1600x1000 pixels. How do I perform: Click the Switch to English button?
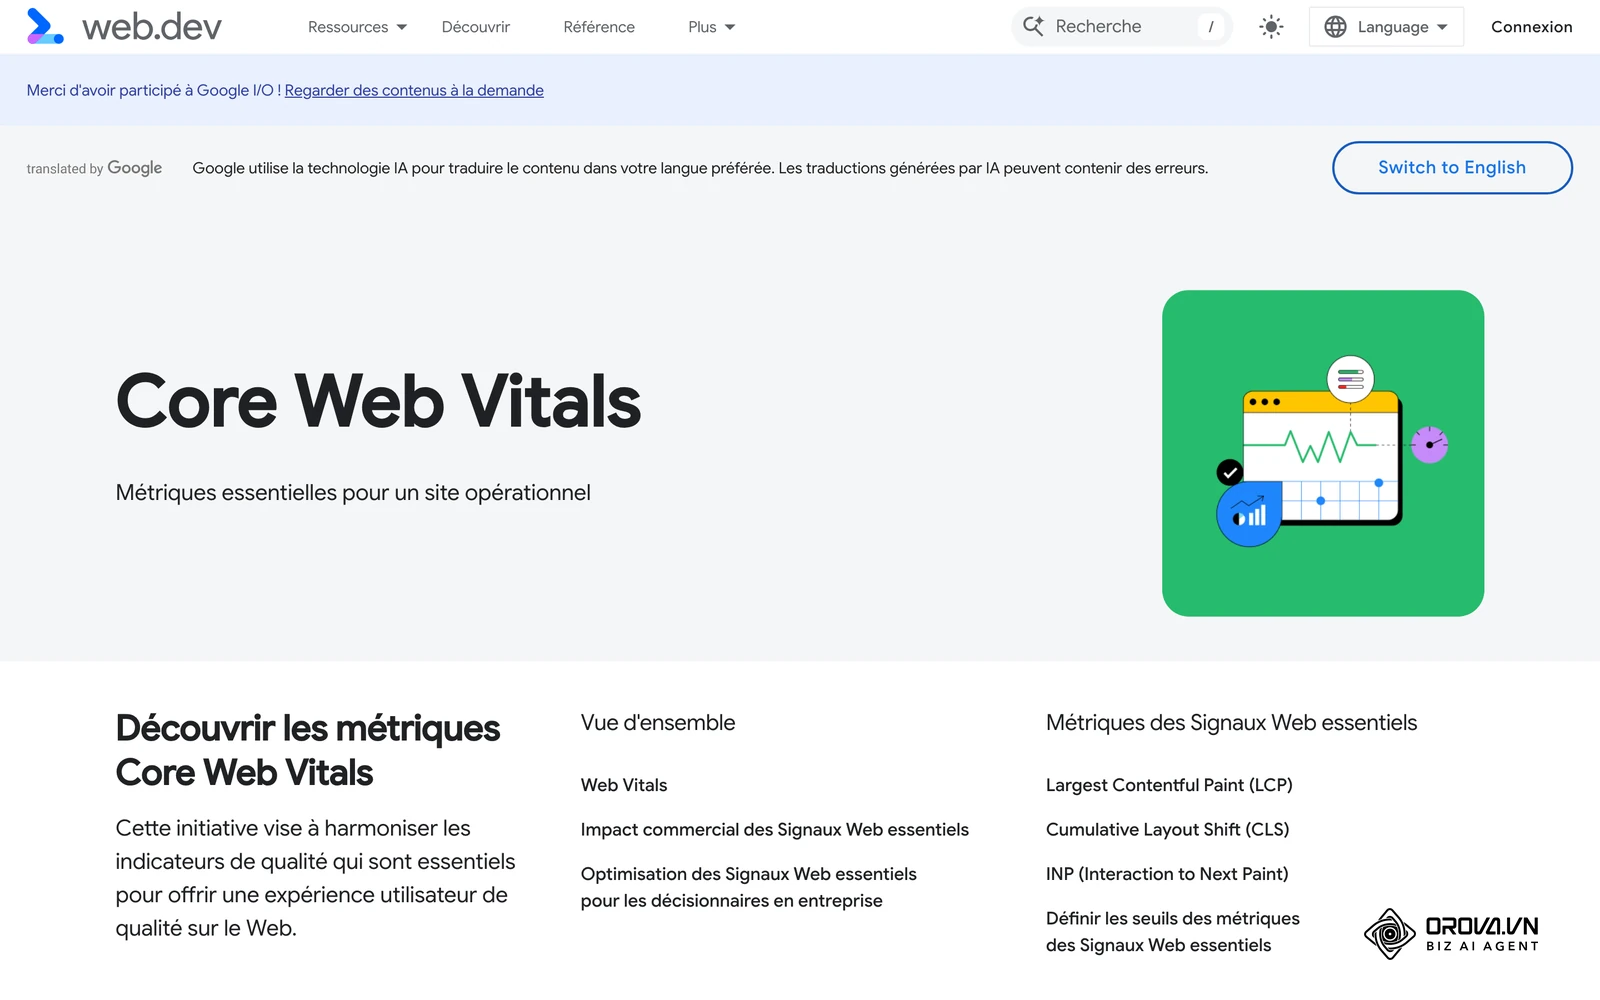pyautogui.click(x=1452, y=167)
